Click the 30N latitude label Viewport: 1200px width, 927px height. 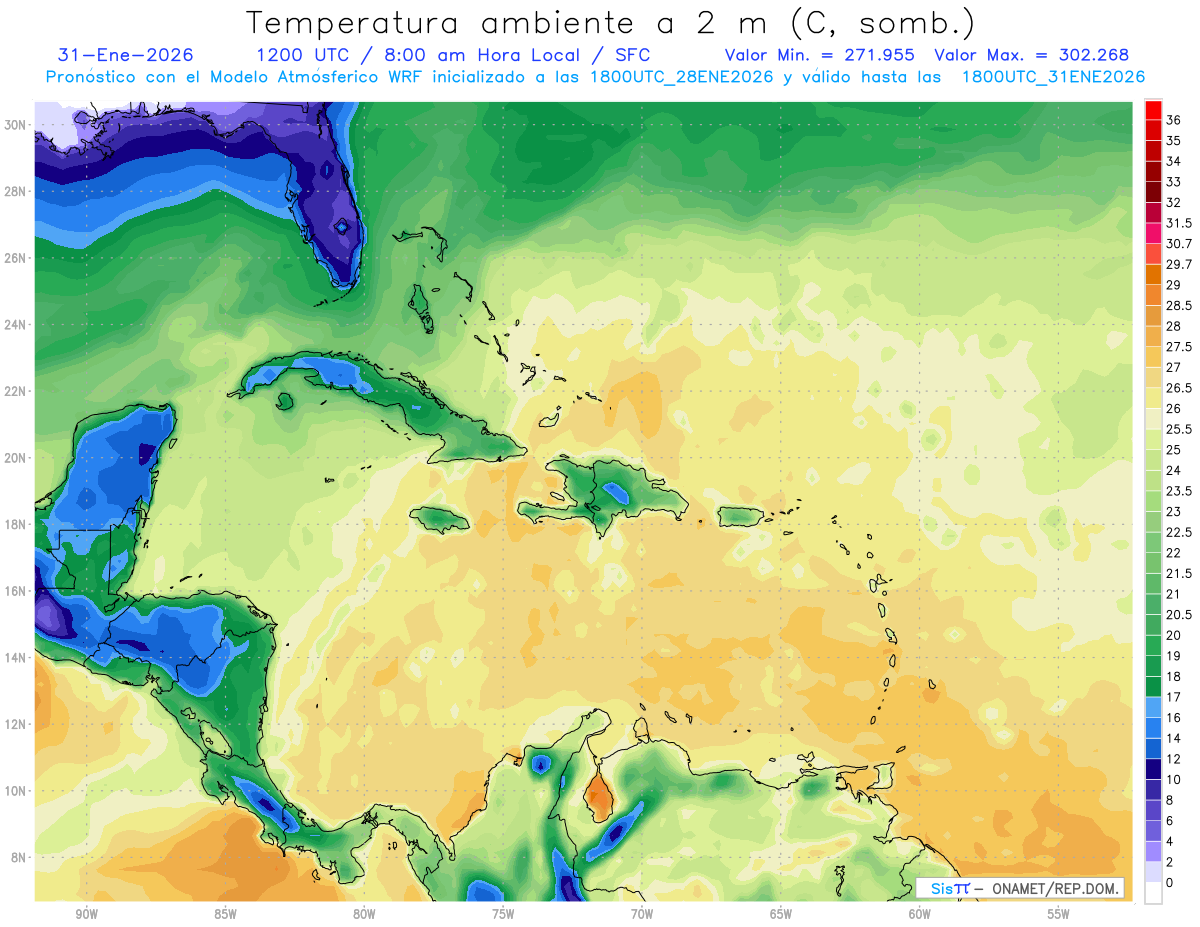(15, 124)
